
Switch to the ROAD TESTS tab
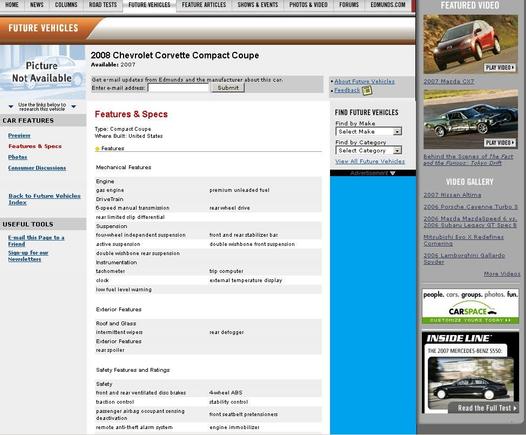point(103,5)
